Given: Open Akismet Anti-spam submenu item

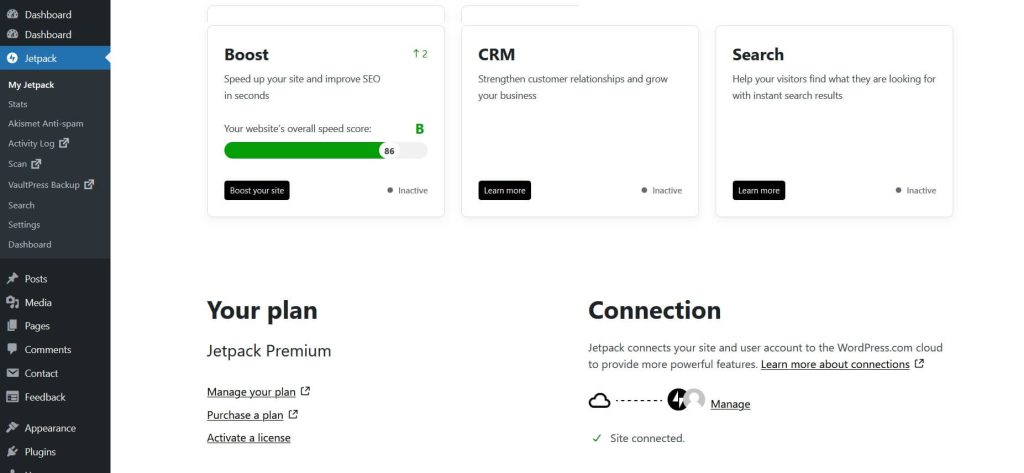Looking at the screenshot, I should (46, 123).
